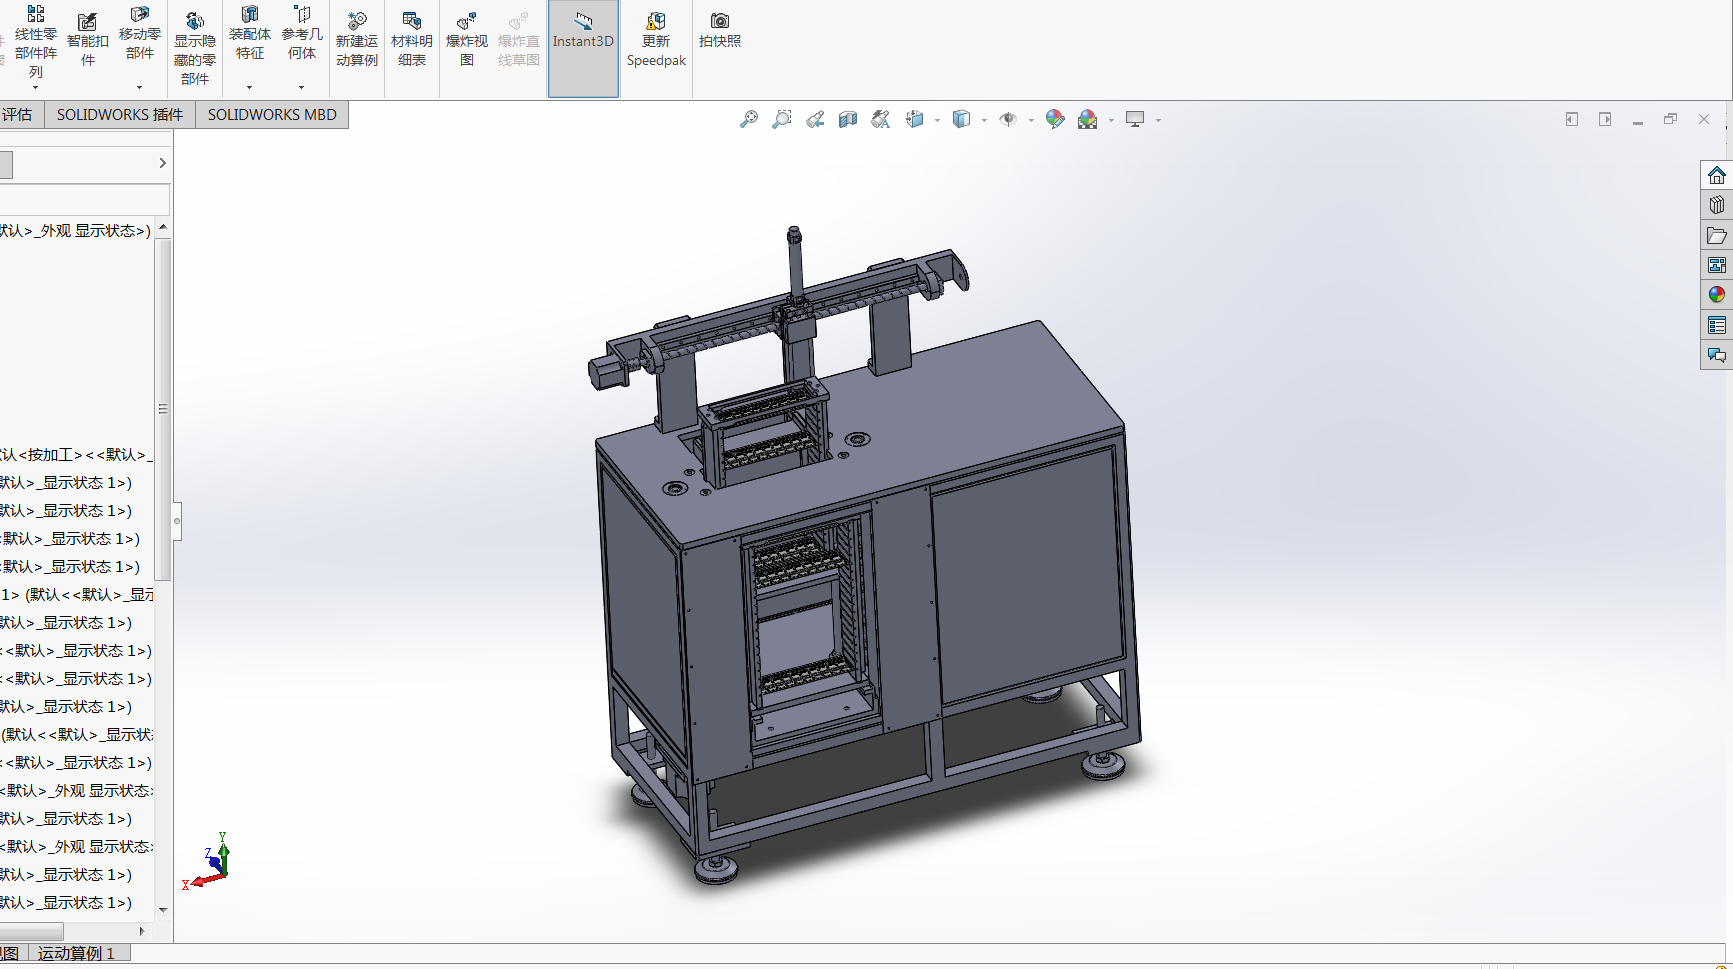The width and height of the screenshot is (1733, 969).
Task: Click the Zoom to Fit icon
Action: pos(748,120)
